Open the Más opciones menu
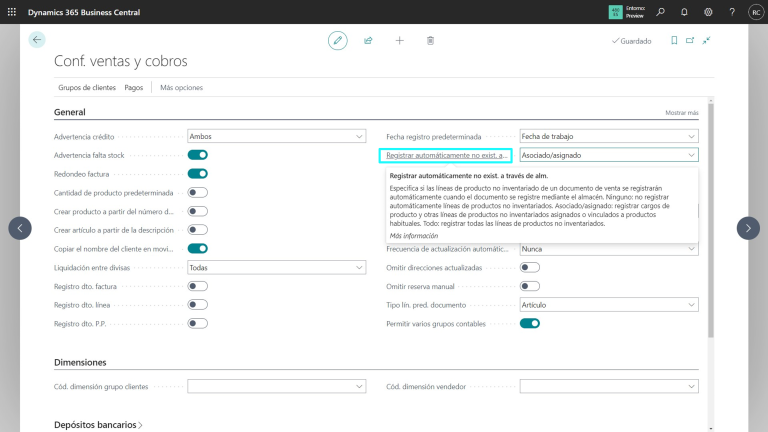The image size is (768, 432). [181, 88]
